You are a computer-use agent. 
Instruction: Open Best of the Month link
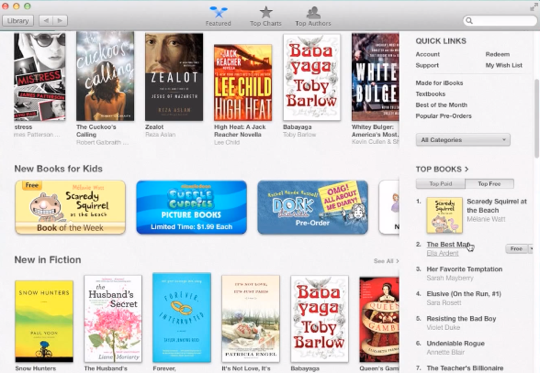(441, 105)
